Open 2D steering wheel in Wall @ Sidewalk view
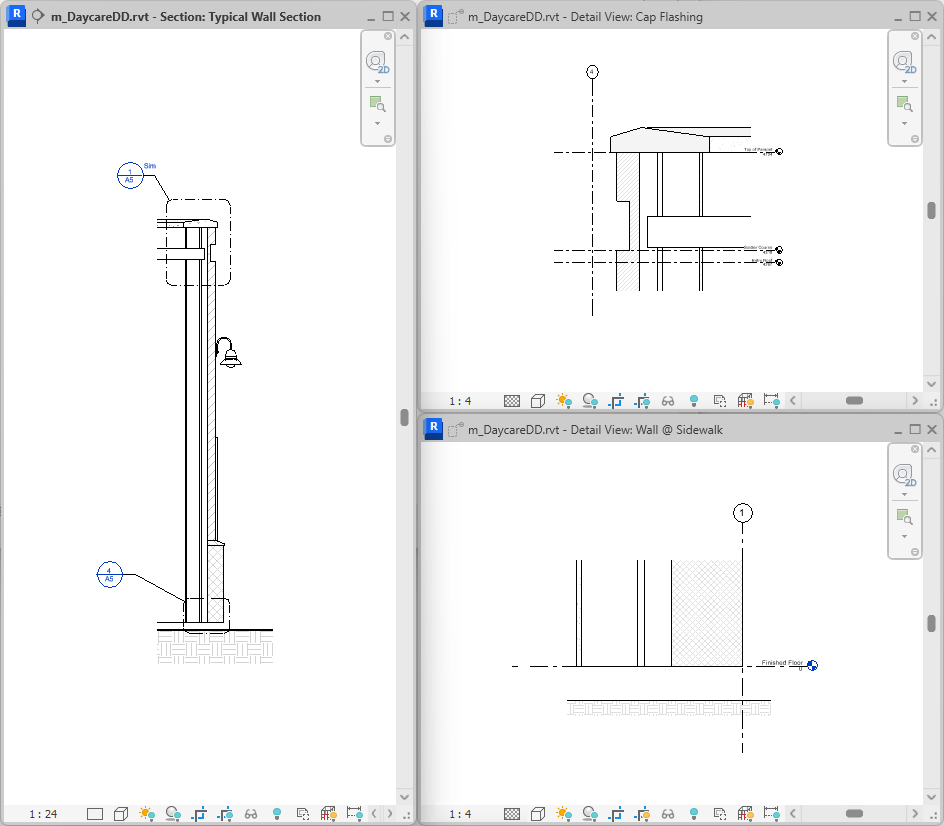 [904, 476]
